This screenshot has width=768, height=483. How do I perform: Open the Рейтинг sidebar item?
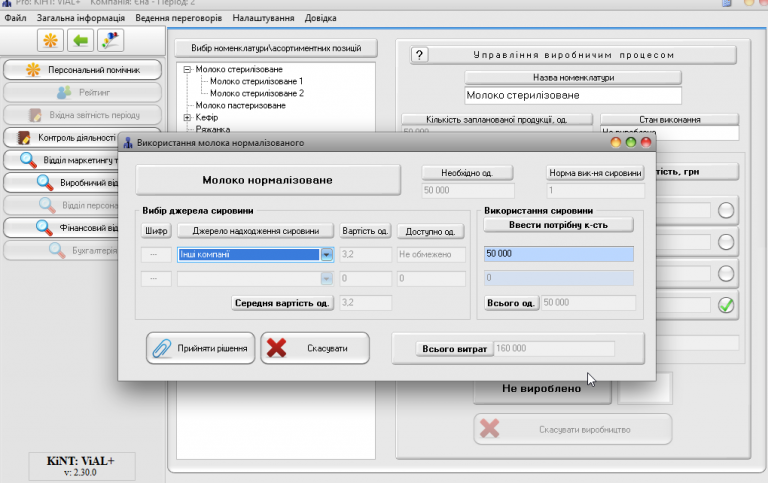pyautogui.click(x=82, y=92)
